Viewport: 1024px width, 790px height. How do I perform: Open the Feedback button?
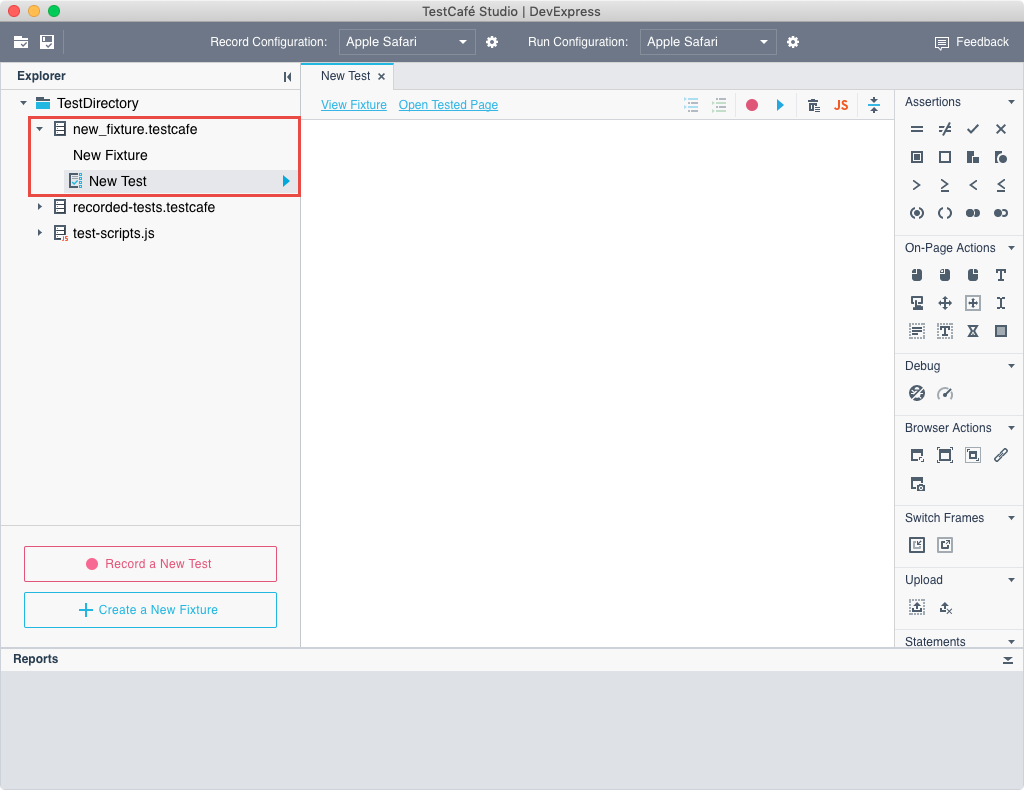point(972,42)
